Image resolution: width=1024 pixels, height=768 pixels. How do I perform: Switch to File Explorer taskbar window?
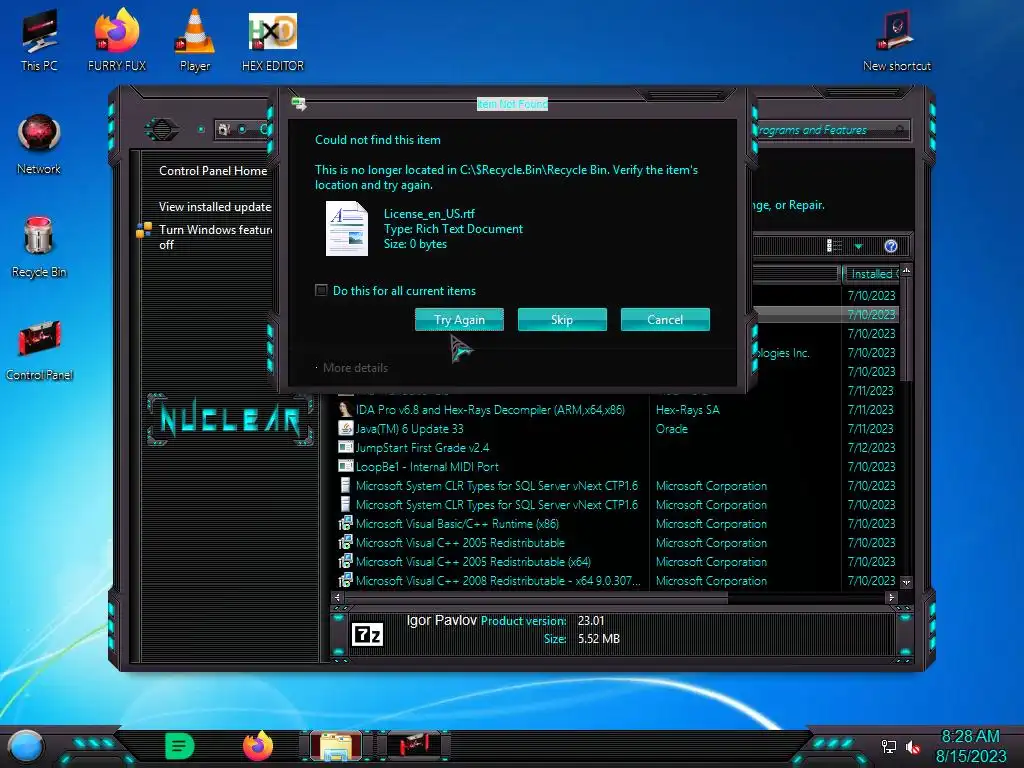tap(336, 746)
